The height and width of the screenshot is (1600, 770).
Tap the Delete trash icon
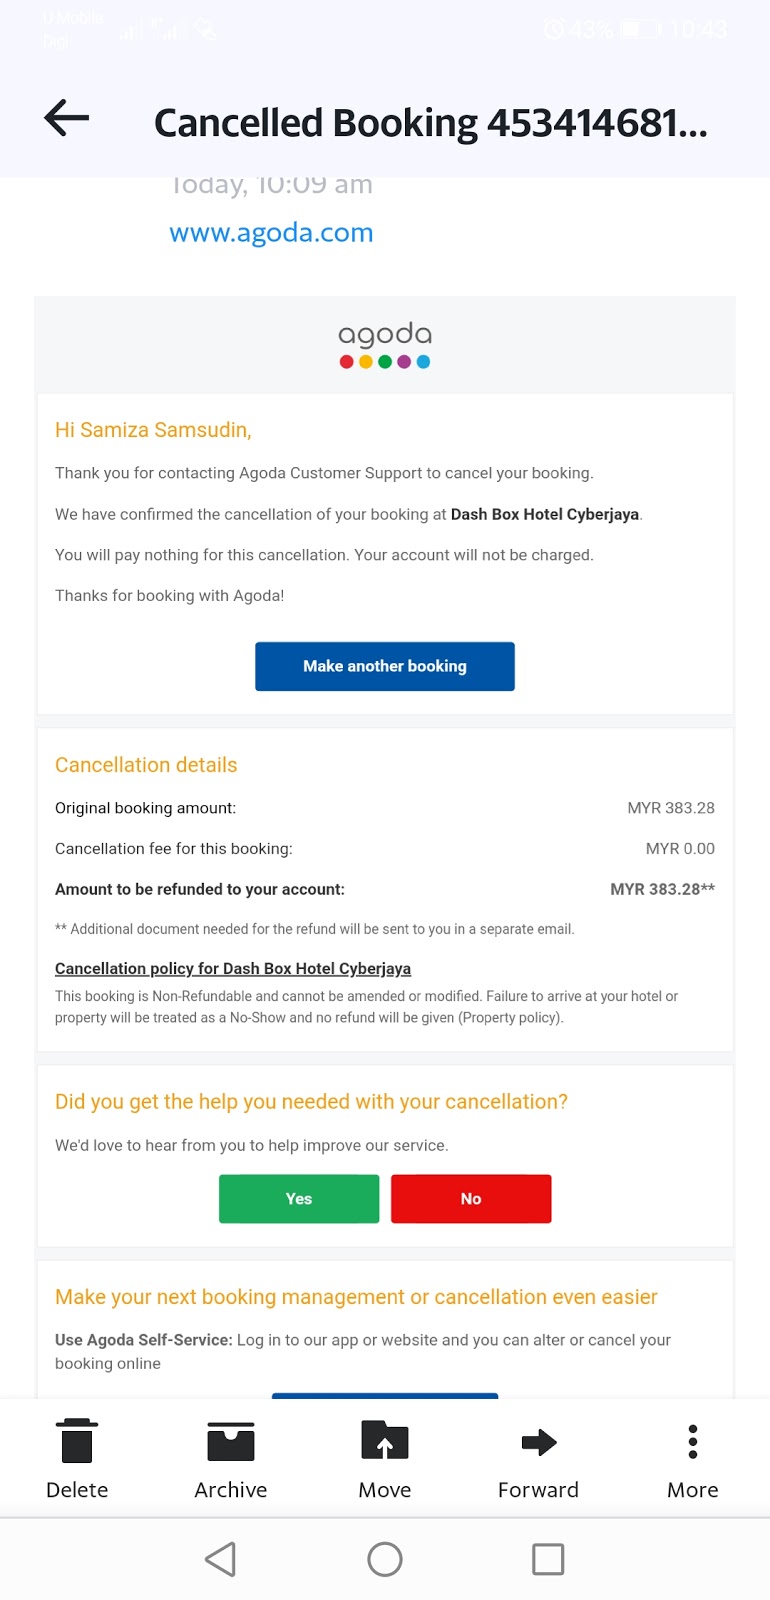click(x=77, y=1441)
